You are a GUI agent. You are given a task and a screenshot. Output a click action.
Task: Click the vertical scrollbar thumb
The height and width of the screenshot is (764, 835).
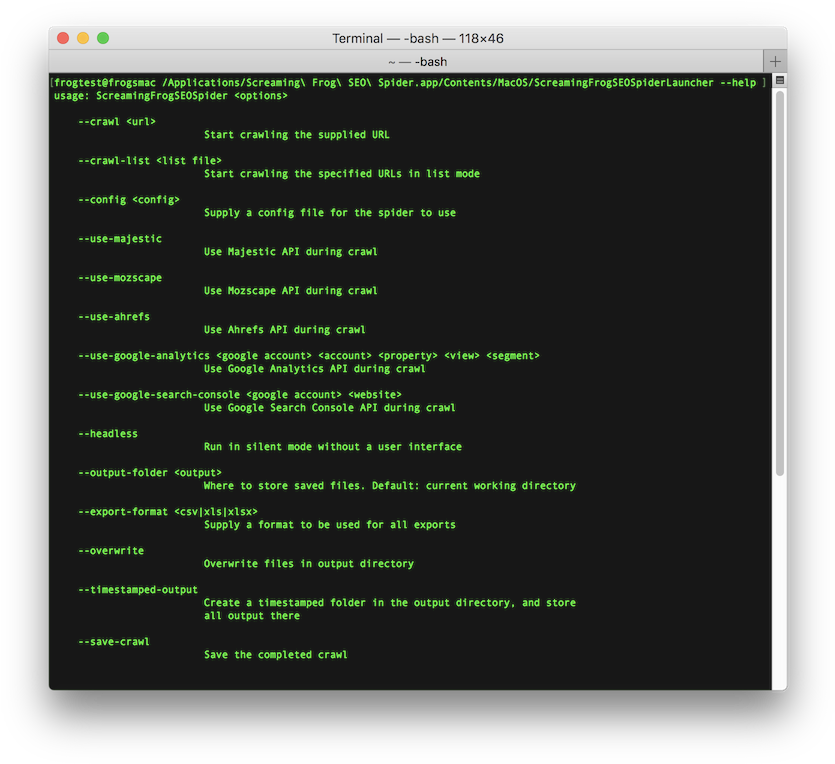point(780,283)
